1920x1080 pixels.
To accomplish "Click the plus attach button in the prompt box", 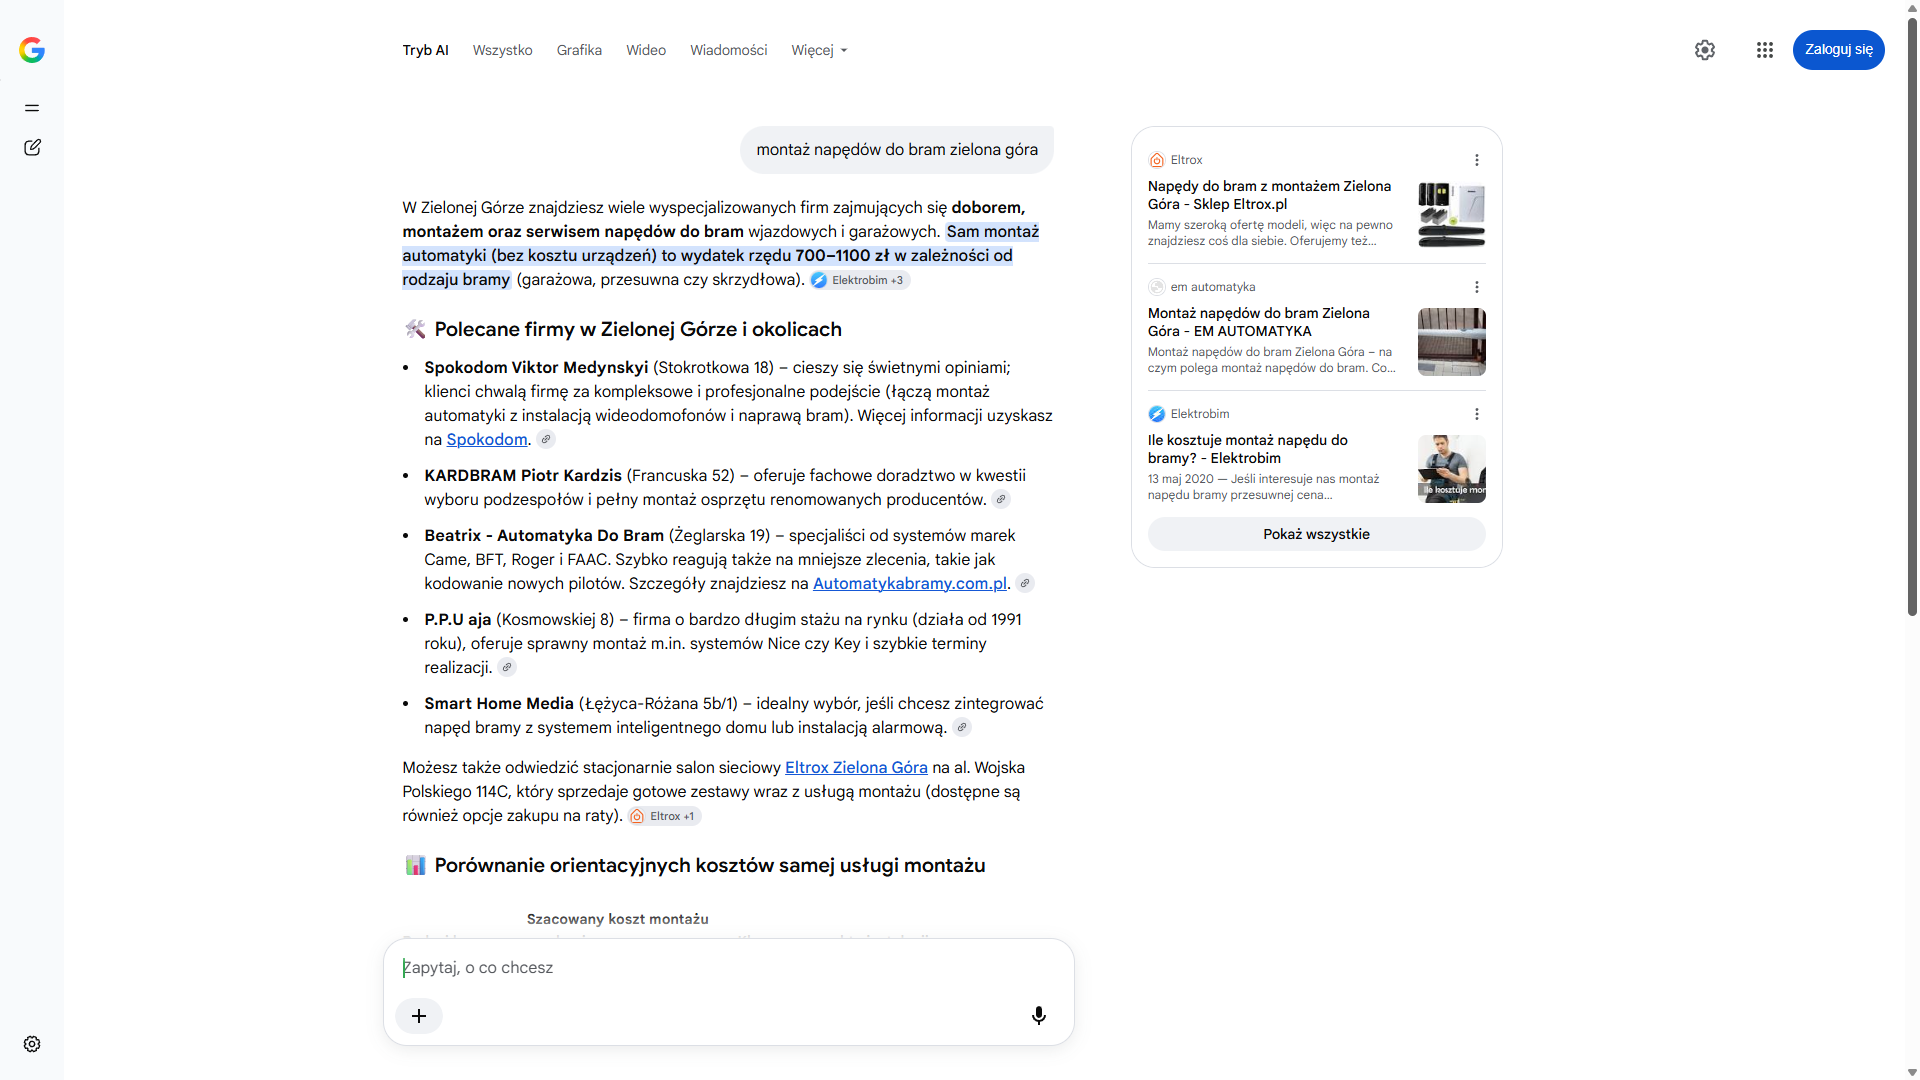I will [419, 1016].
